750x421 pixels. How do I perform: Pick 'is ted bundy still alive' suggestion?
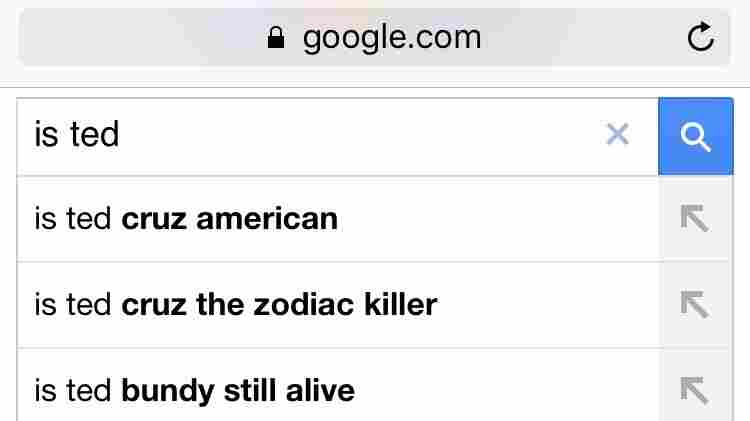tap(338, 386)
